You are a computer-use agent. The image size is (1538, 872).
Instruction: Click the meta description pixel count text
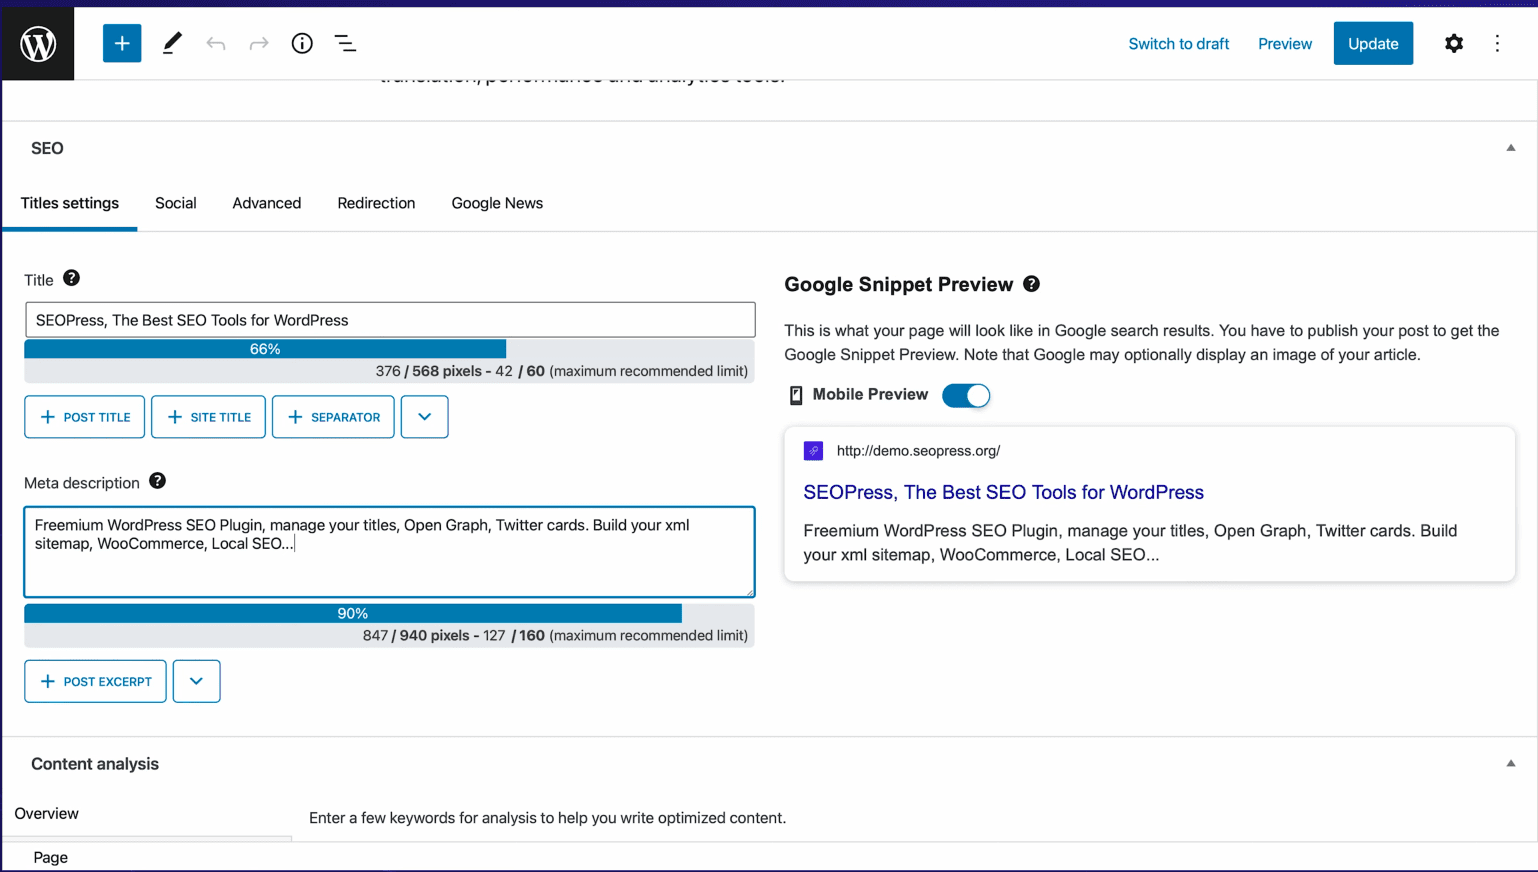555,635
